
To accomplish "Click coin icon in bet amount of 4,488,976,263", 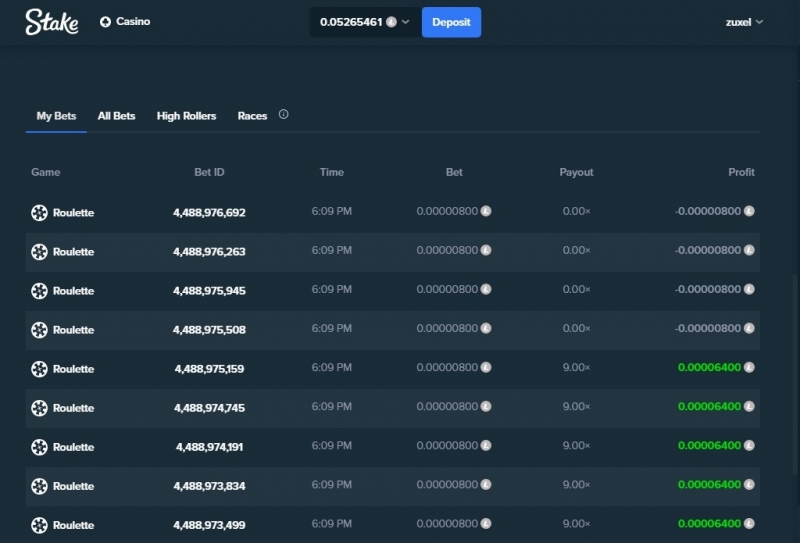I will pyautogui.click(x=486, y=250).
